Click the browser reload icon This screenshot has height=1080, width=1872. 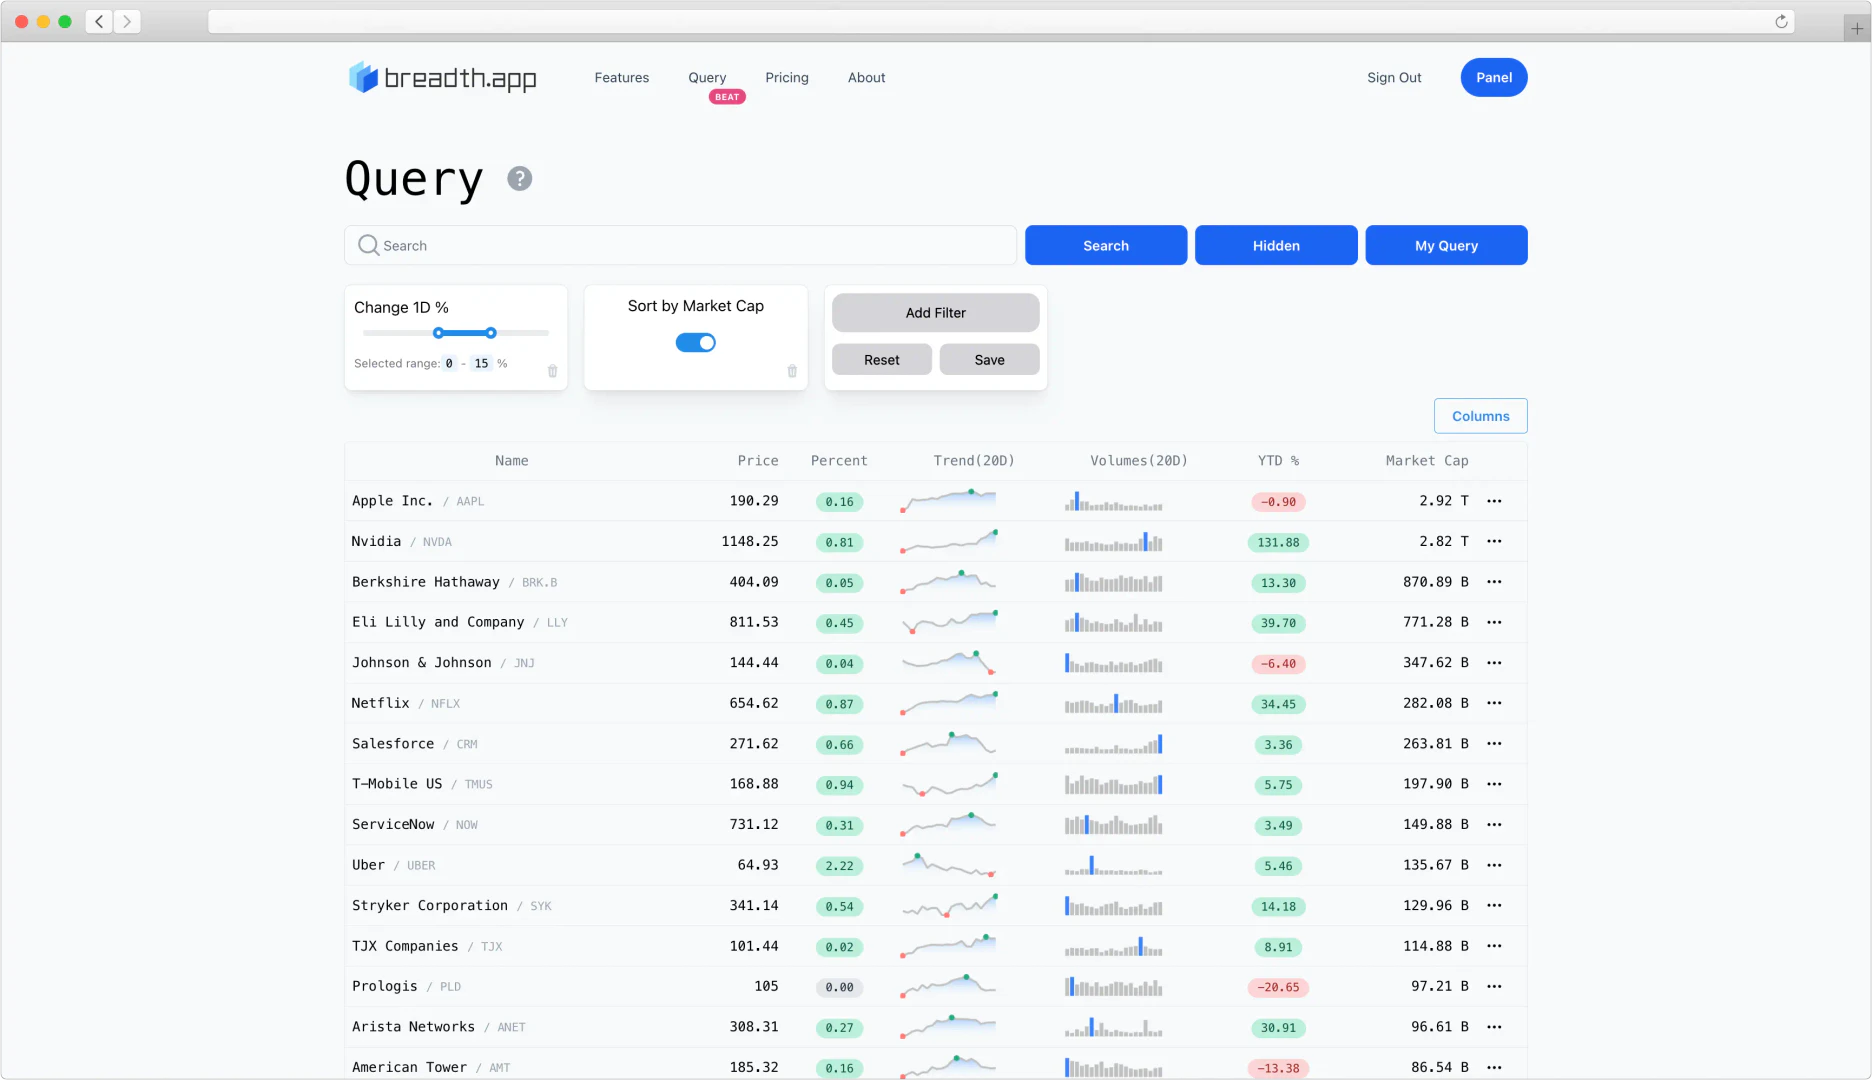(1780, 21)
